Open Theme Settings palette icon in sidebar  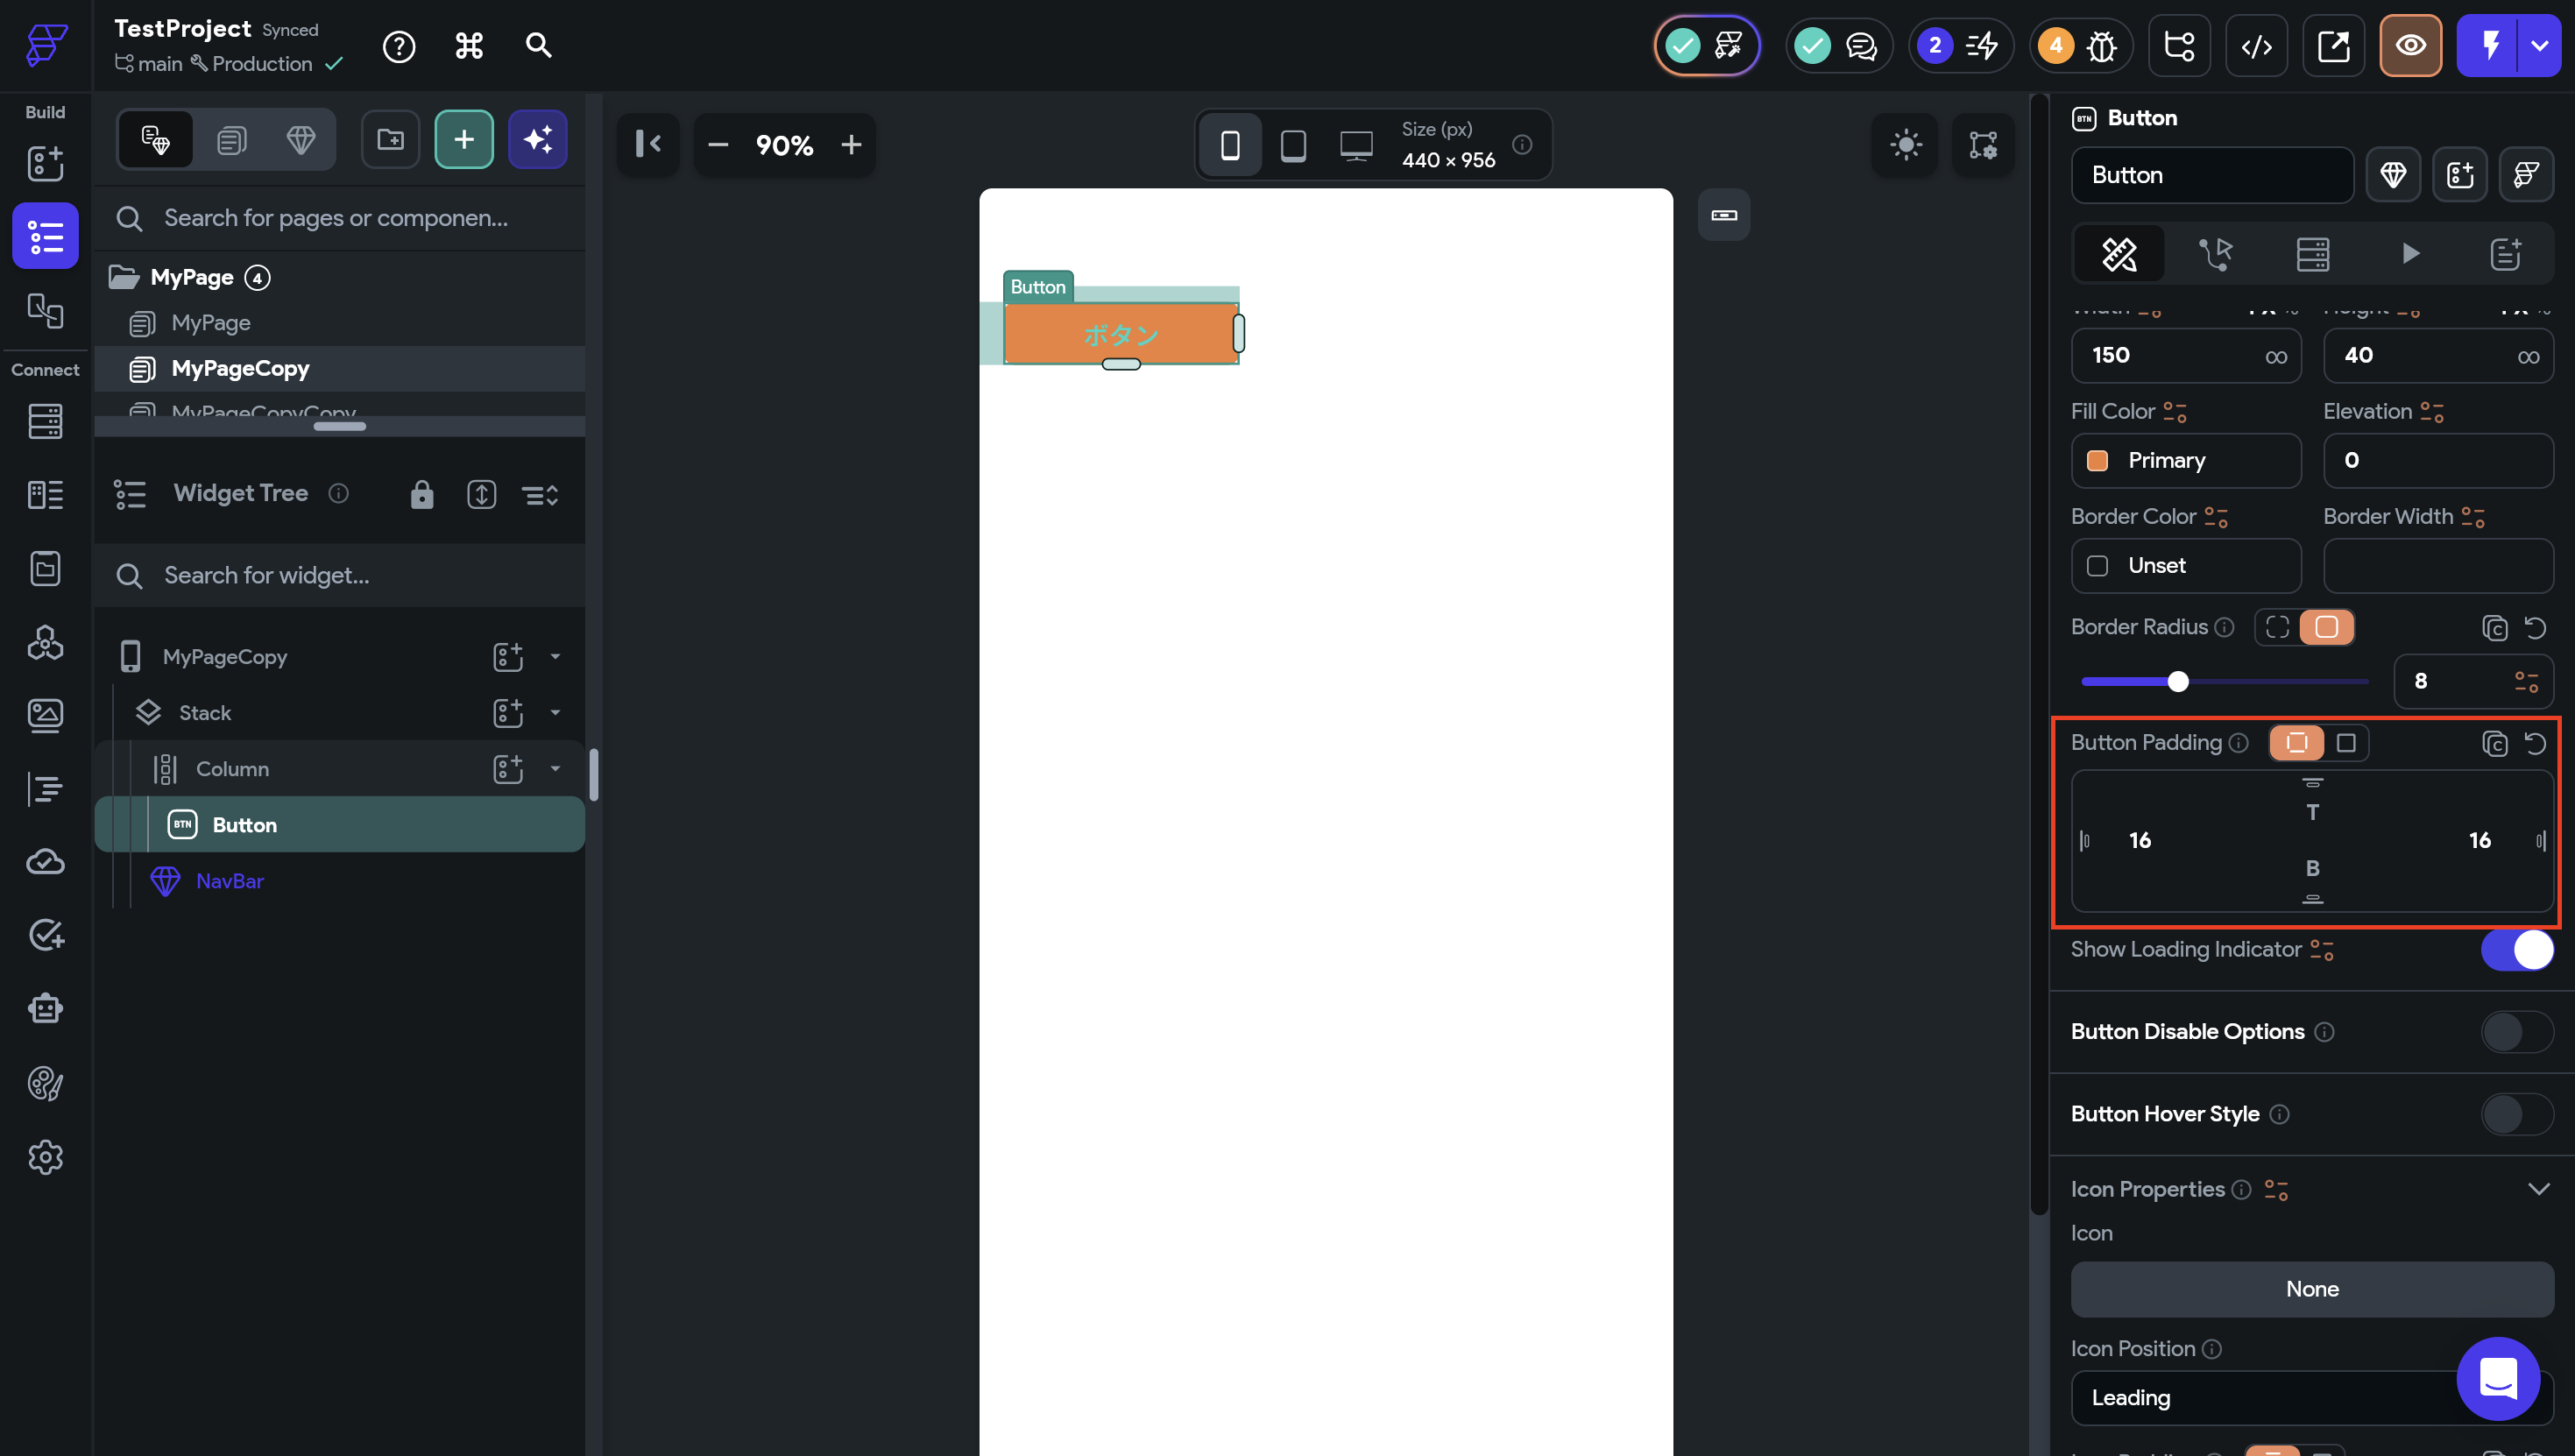(x=45, y=1083)
